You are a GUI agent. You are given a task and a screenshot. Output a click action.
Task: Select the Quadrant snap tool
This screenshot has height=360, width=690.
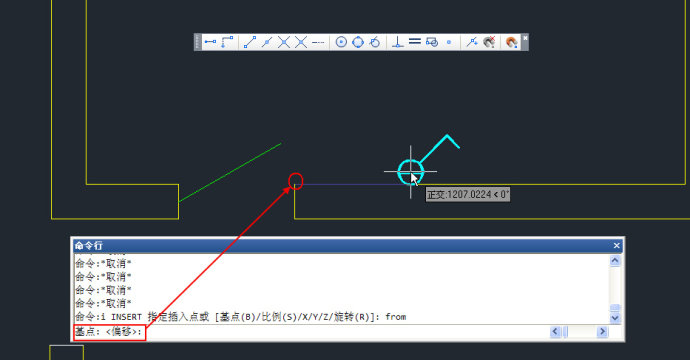358,42
